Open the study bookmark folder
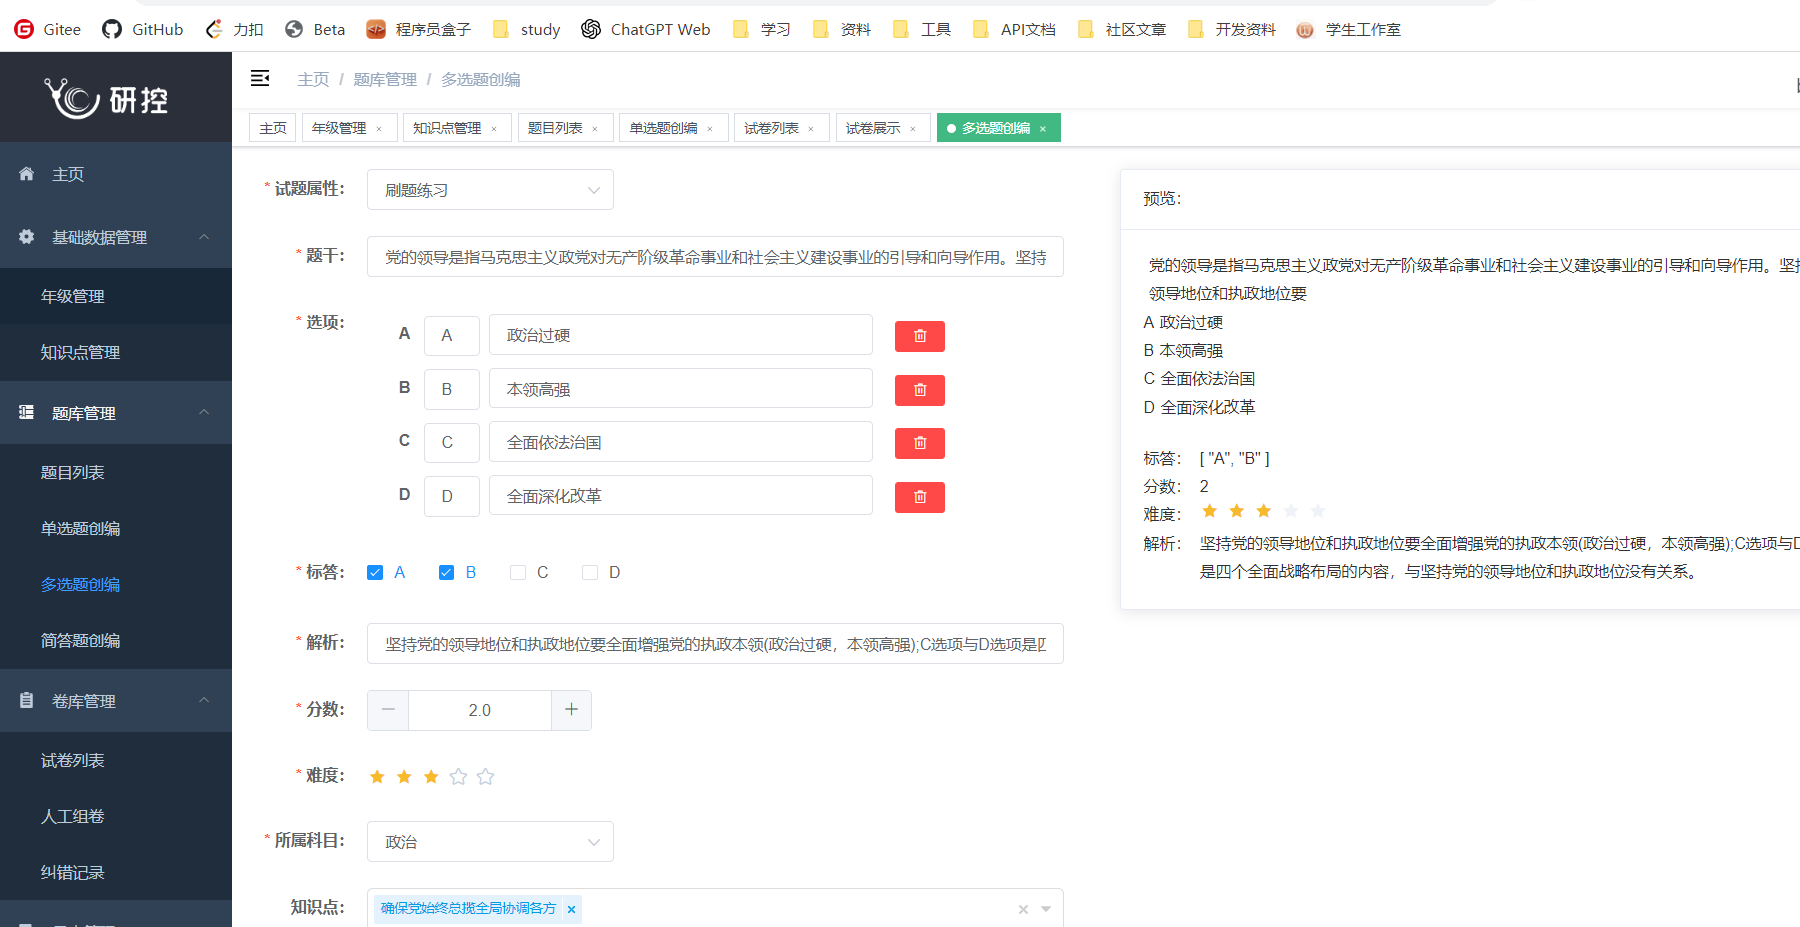Viewport: 1800px width, 927px height. point(526,29)
